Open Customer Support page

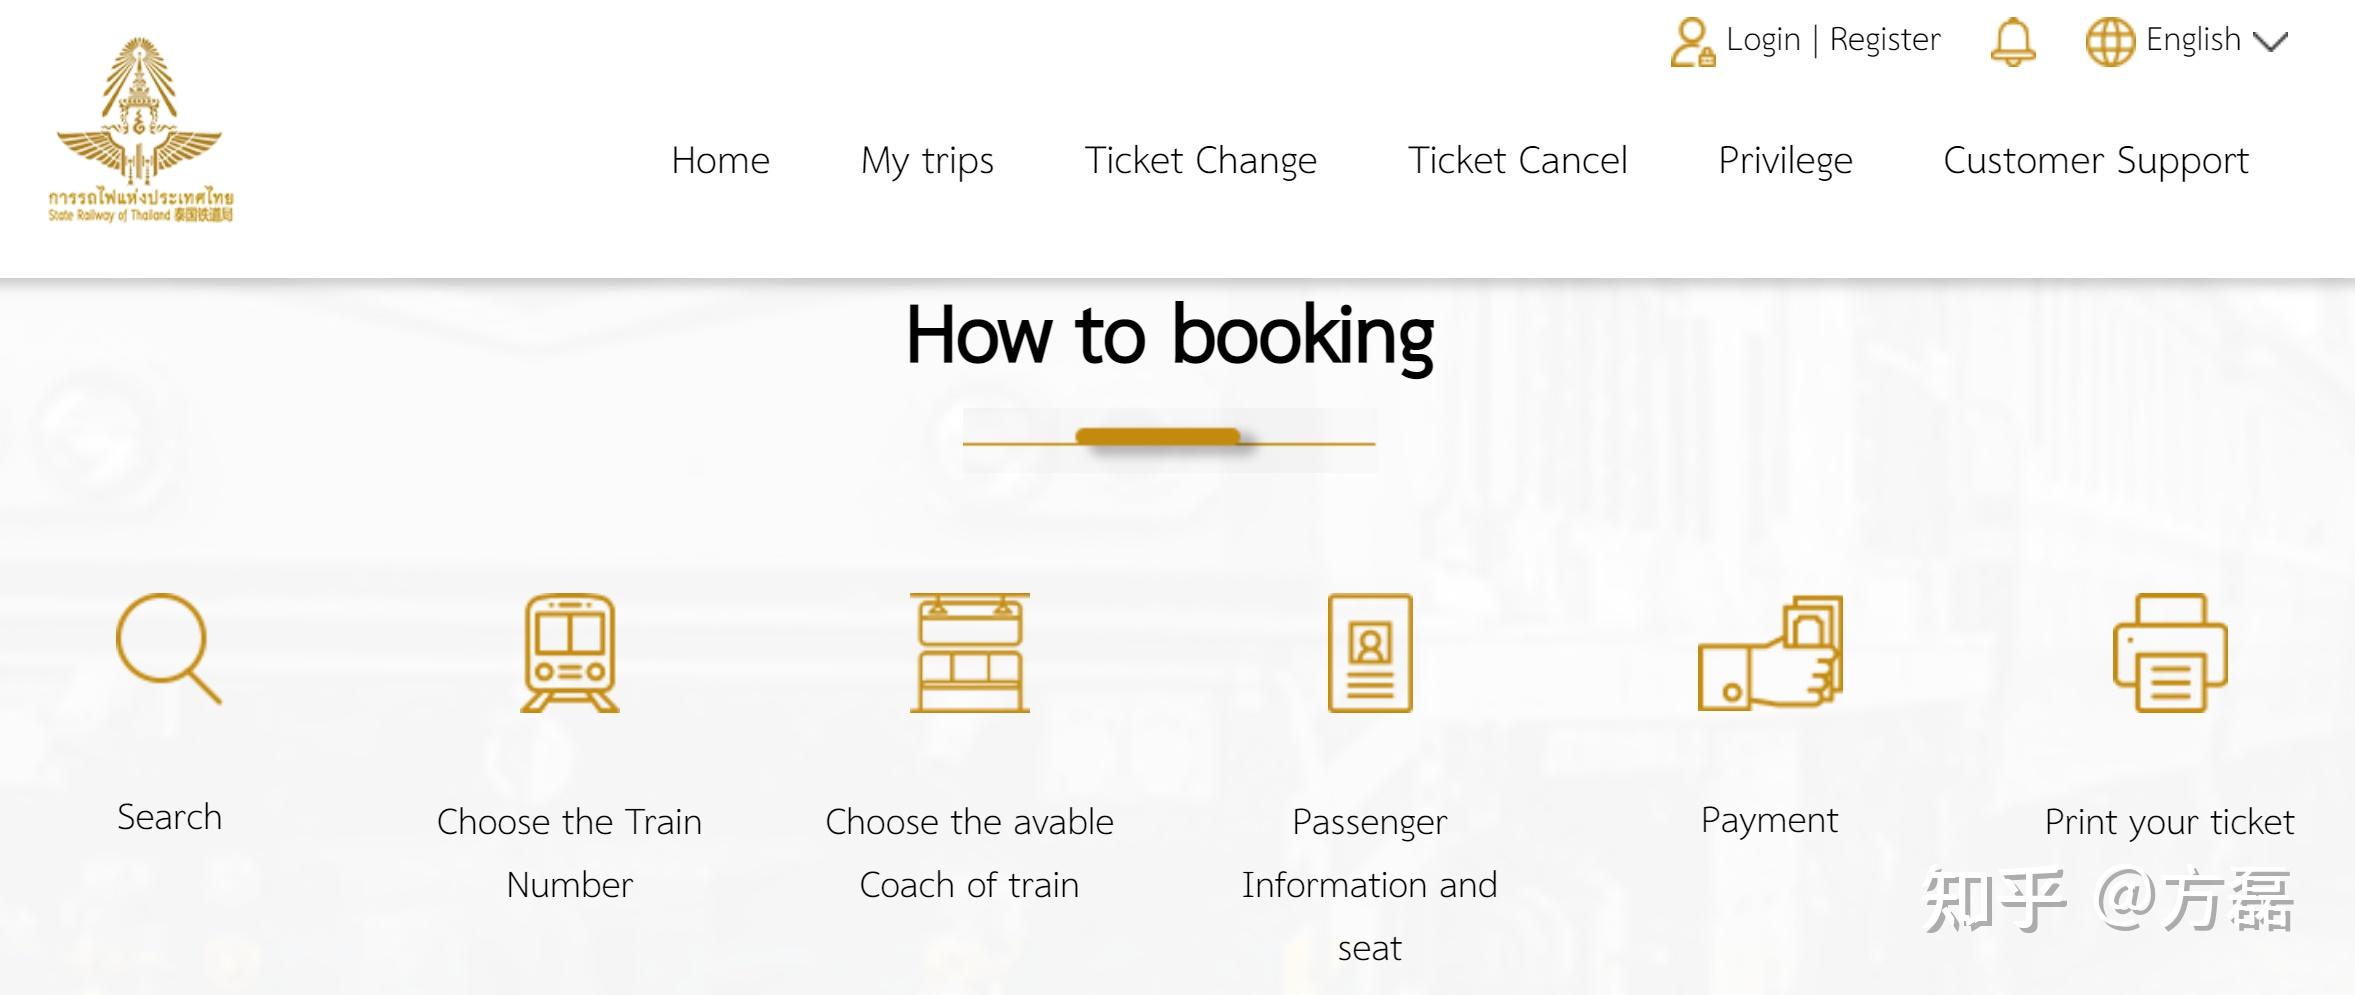2095,160
